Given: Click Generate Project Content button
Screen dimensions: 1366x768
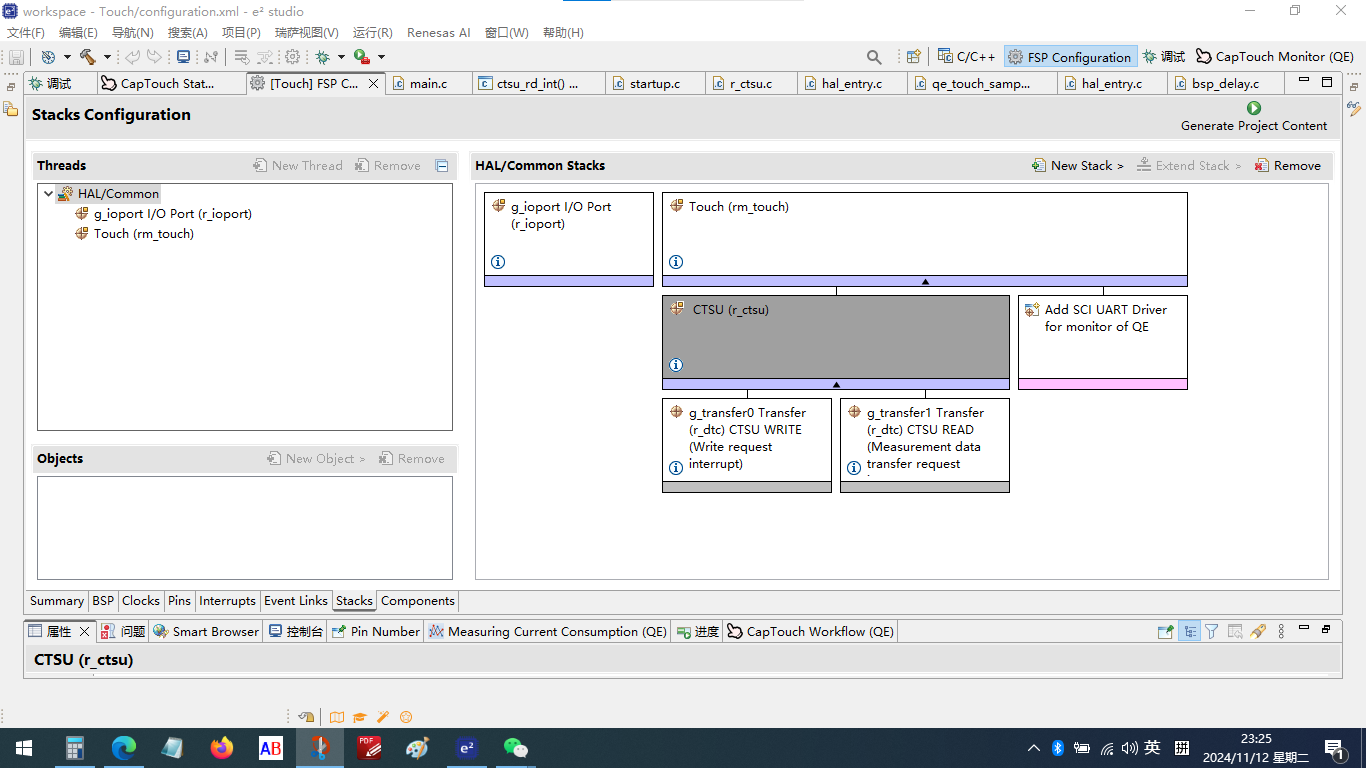Looking at the screenshot, I should [1254, 116].
